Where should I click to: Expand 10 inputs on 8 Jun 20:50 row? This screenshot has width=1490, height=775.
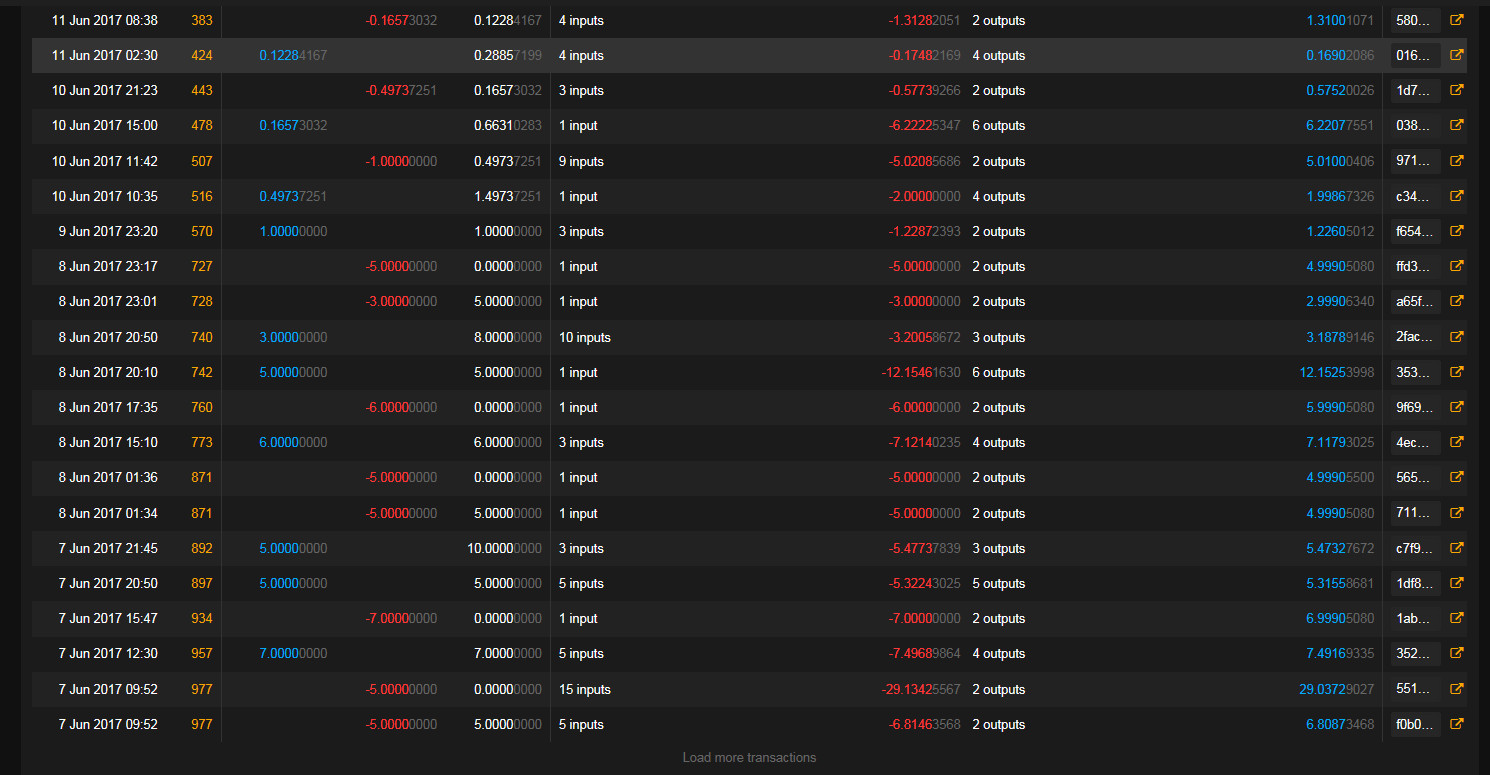pyautogui.click(x=585, y=337)
